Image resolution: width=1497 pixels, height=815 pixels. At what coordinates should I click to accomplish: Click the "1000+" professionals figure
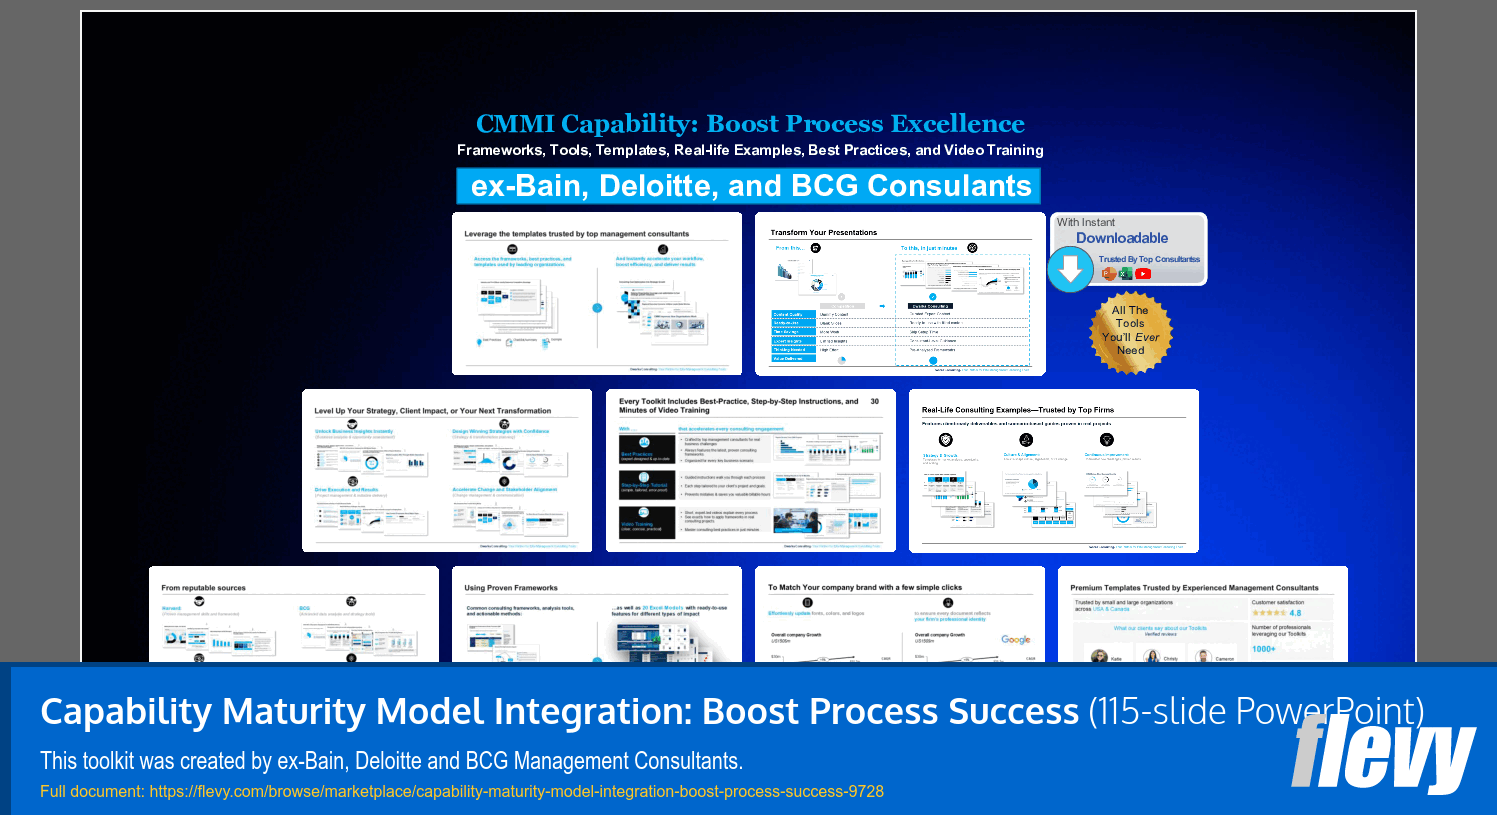(x=1264, y=649)
